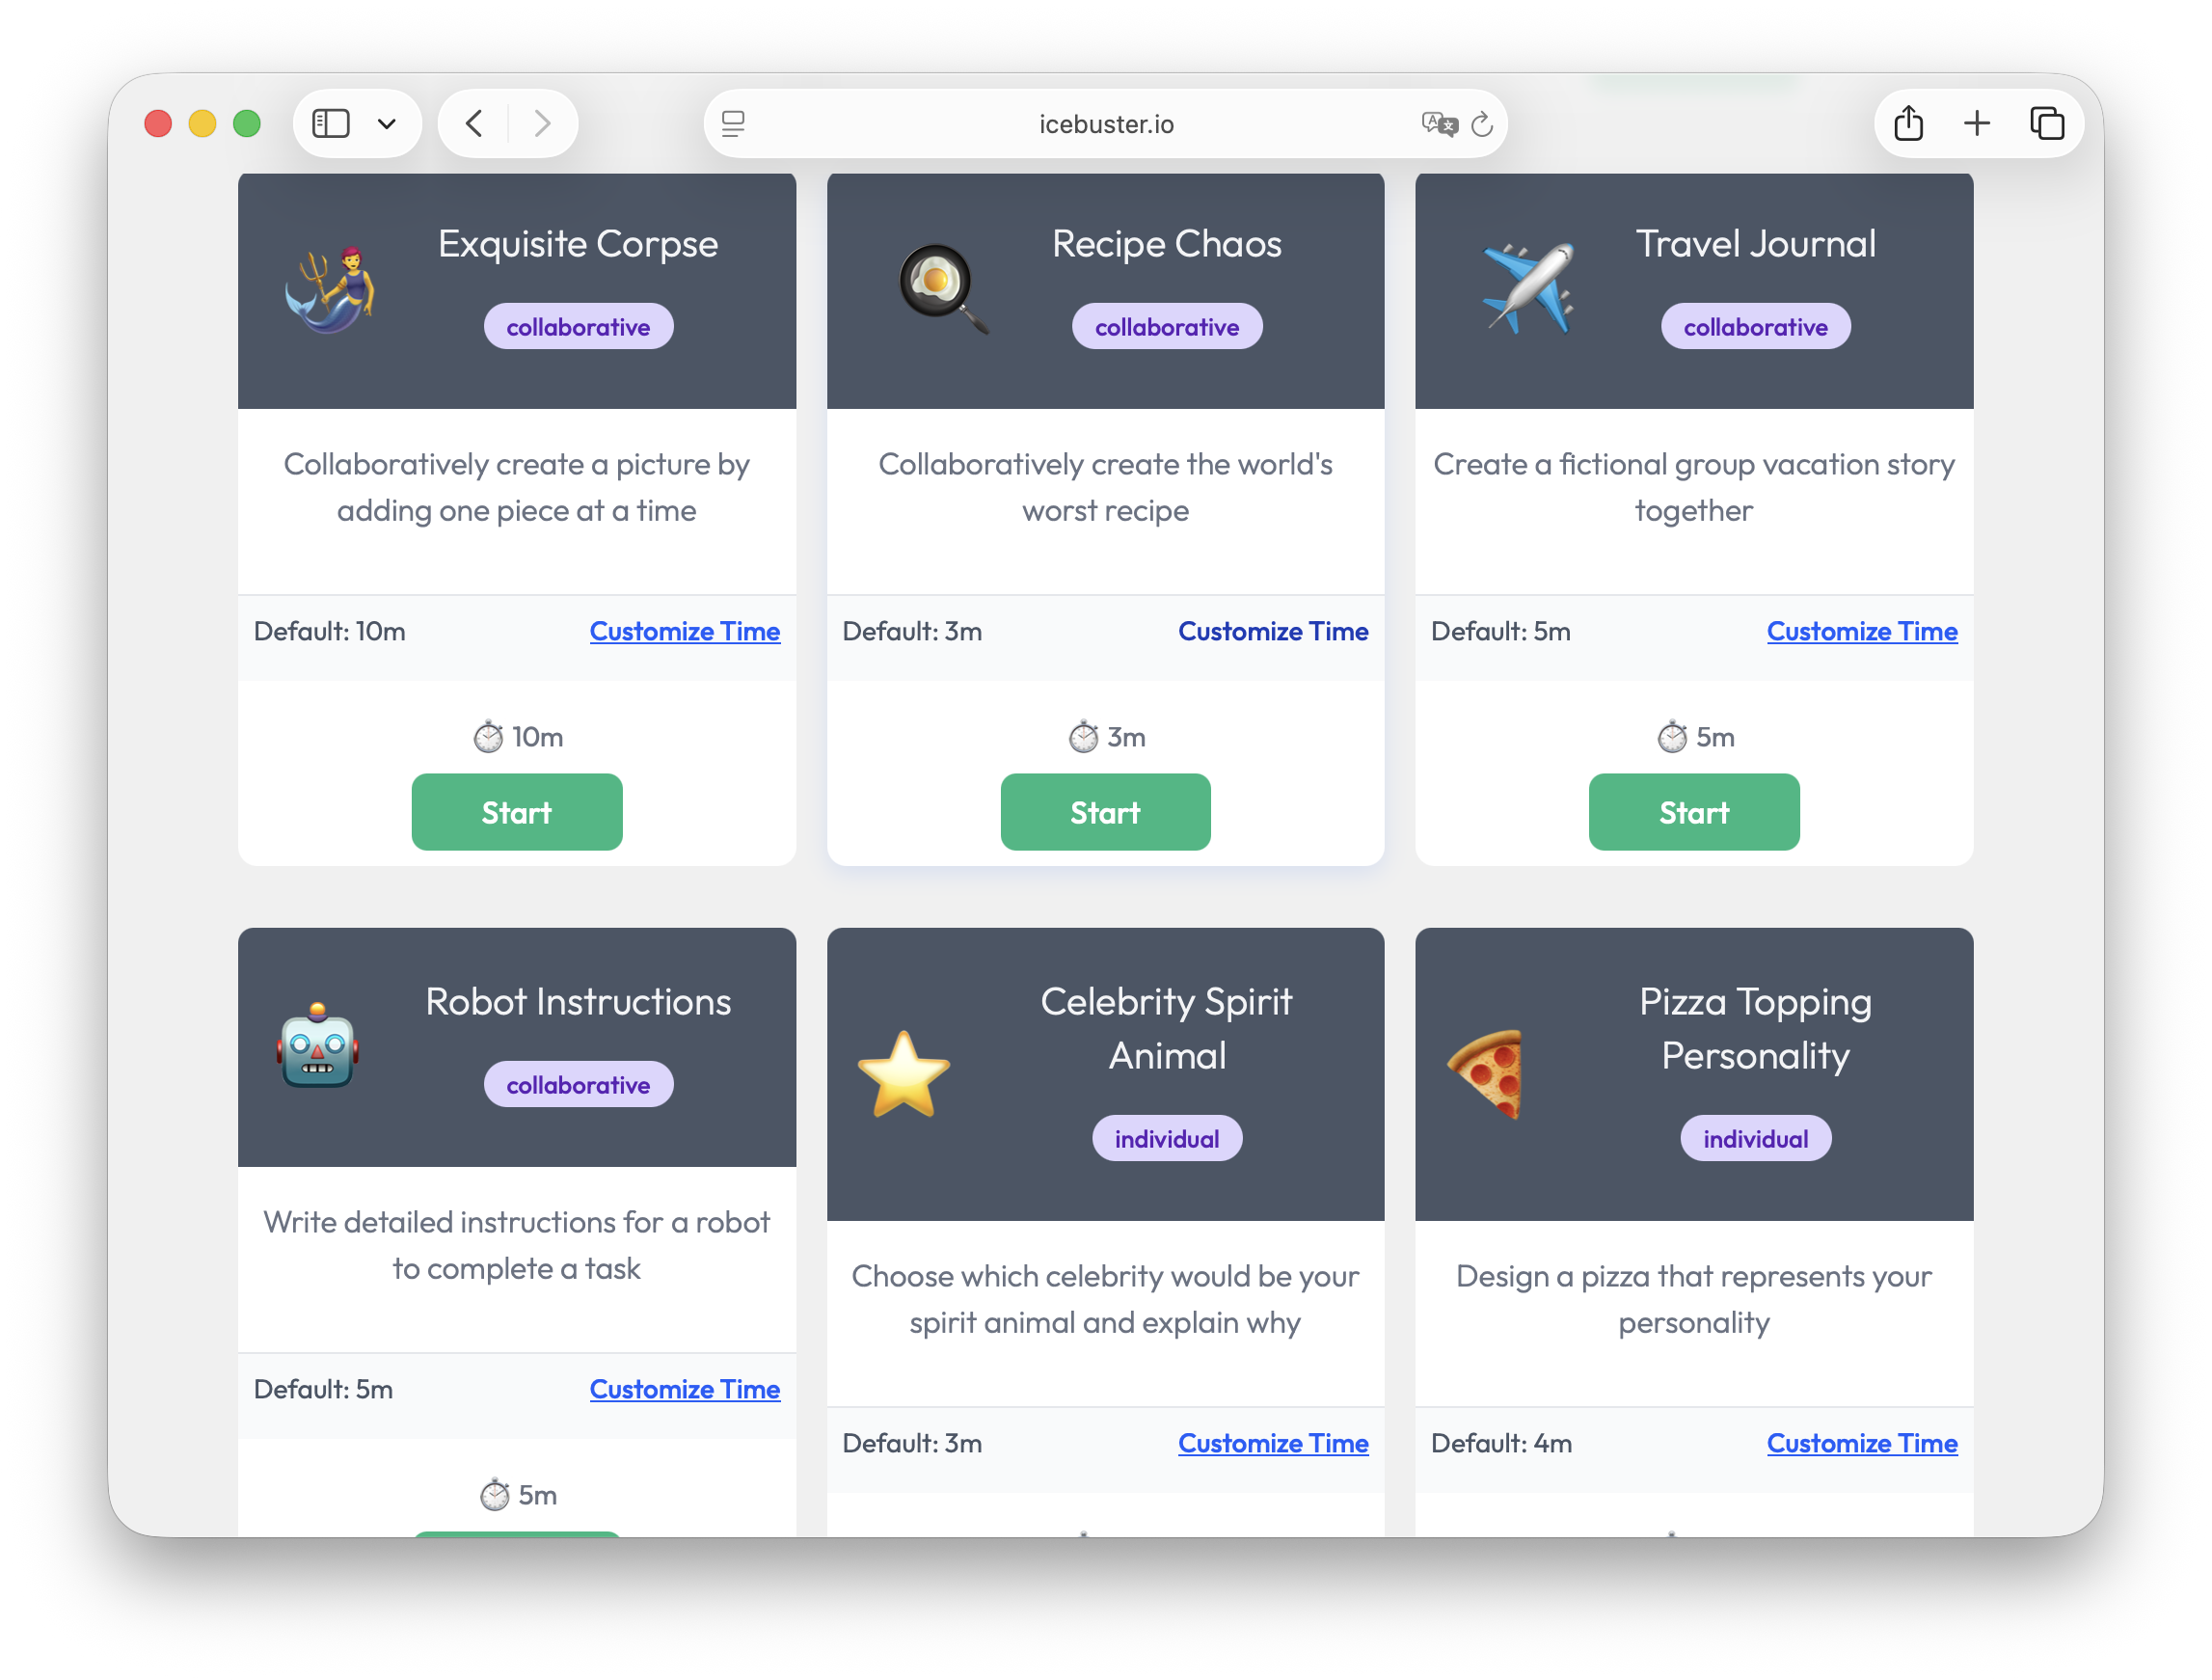Click the frying pan icon on Recipe Chaos
Screen dimensions: 2212x1680
click(942, 288)
